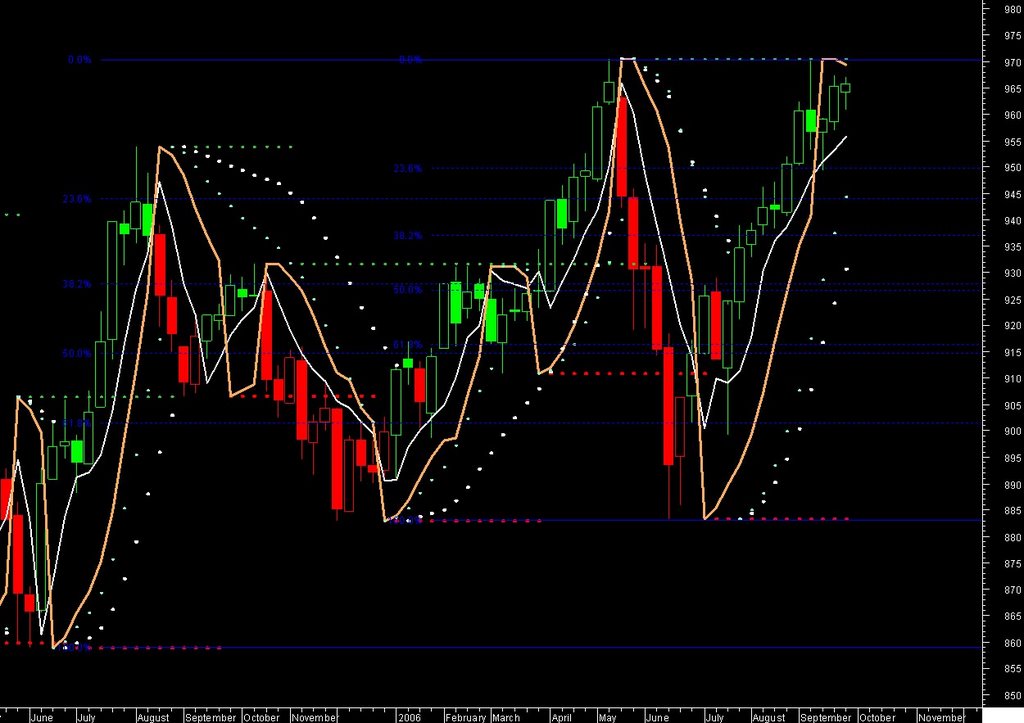This screenshot has width=1024, height=723.
Task: Click the 0.0% Fibonacci label above 2006
Action: (x=411, y=59)
